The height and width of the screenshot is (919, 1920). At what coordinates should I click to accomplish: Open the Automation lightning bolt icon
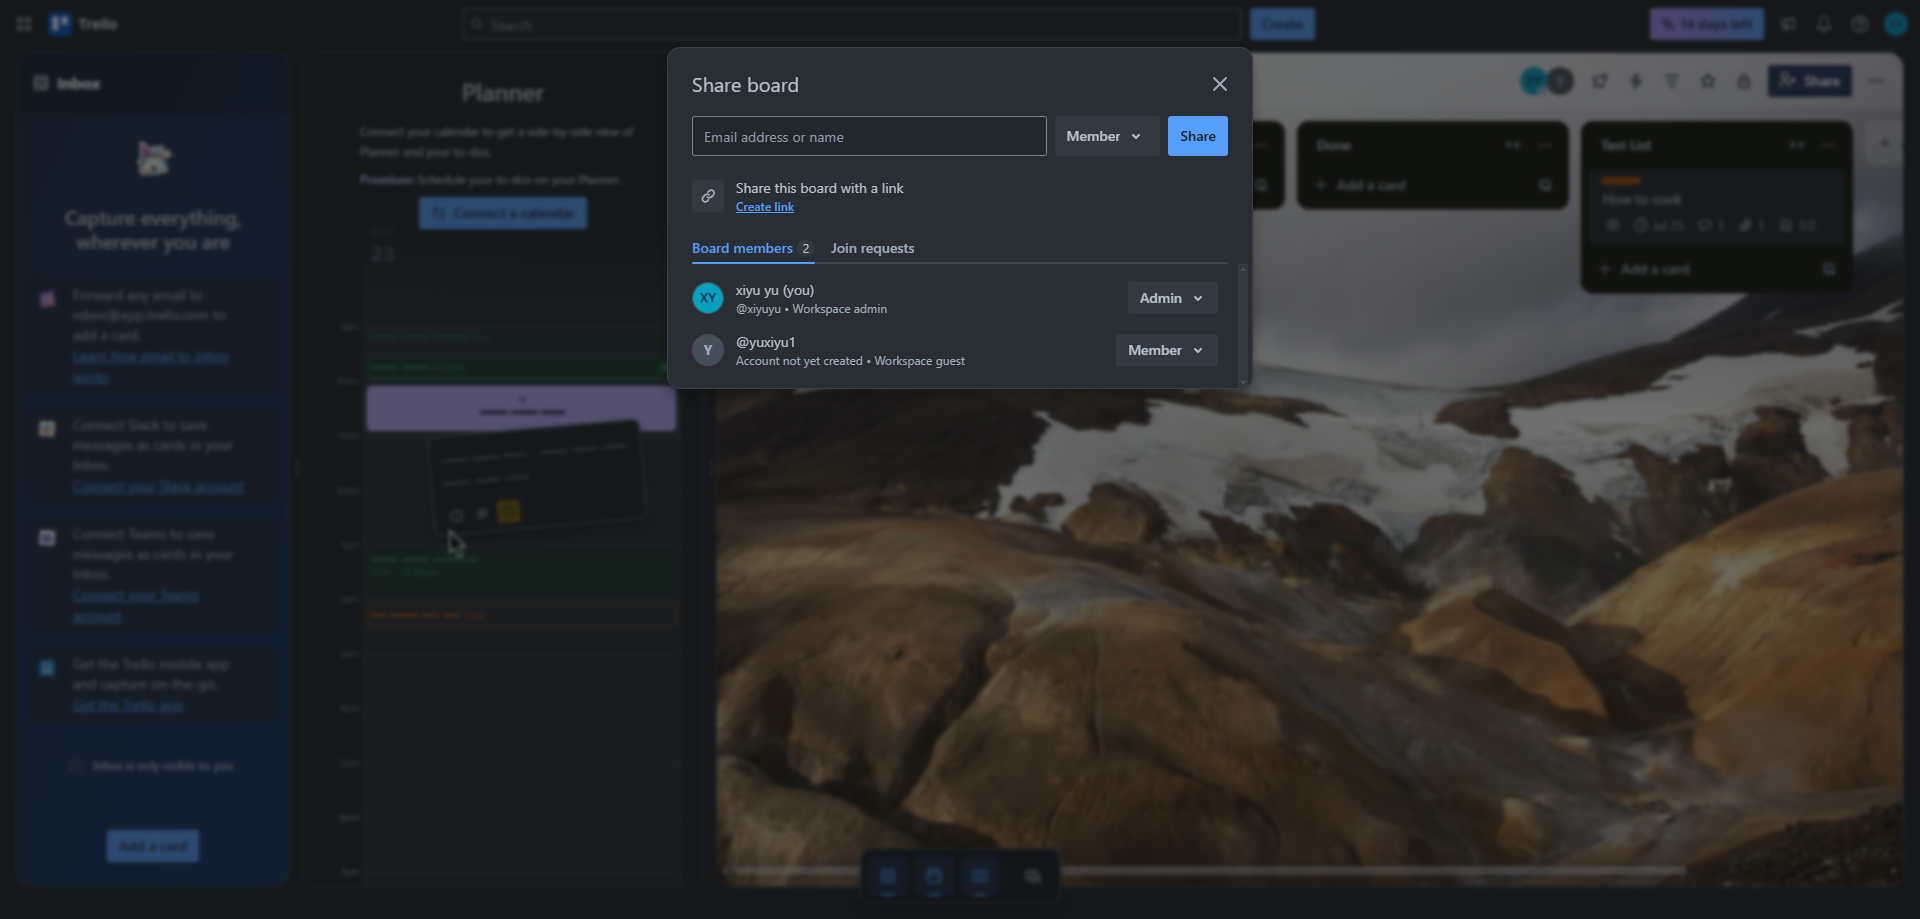(1636, 81)
